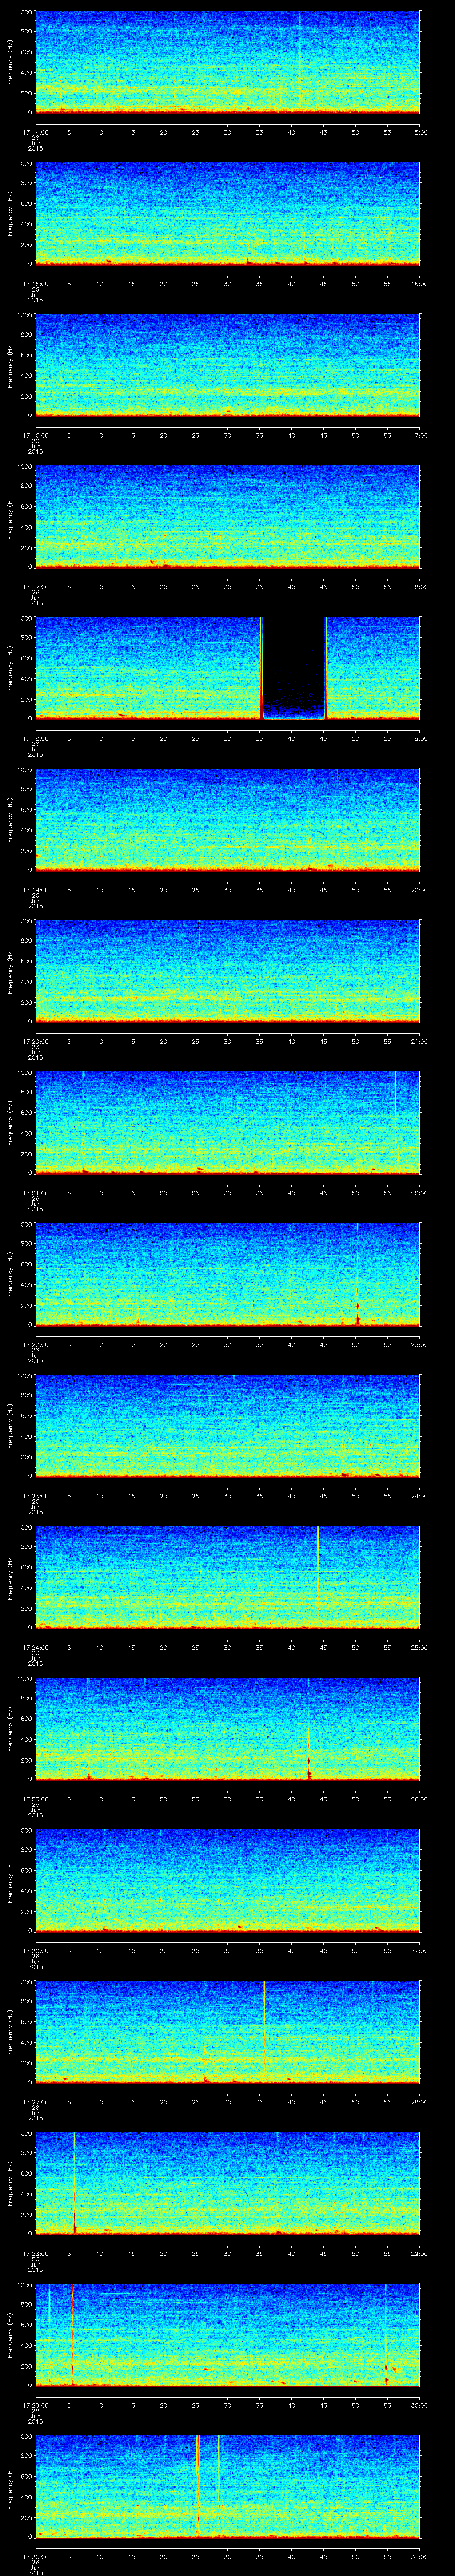Viewport: 455px width, 2576px height.
Task: Click the 17:26:00 start time label
Action: (35, 1950)
